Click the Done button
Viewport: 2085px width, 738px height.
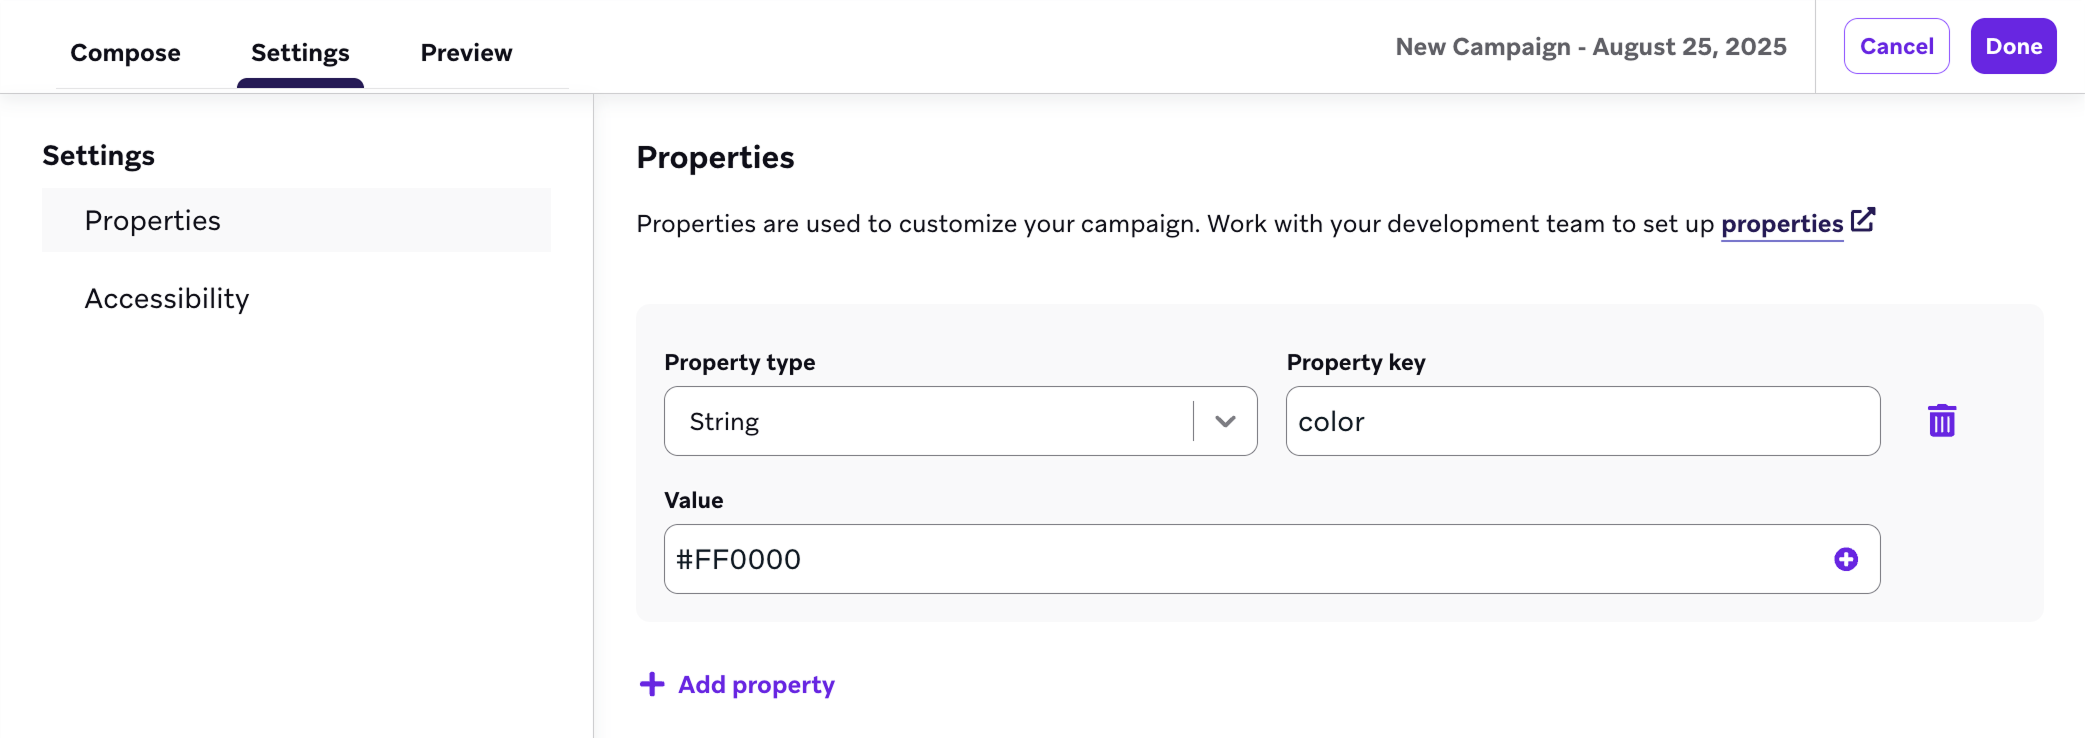[x=2013, y=45]
